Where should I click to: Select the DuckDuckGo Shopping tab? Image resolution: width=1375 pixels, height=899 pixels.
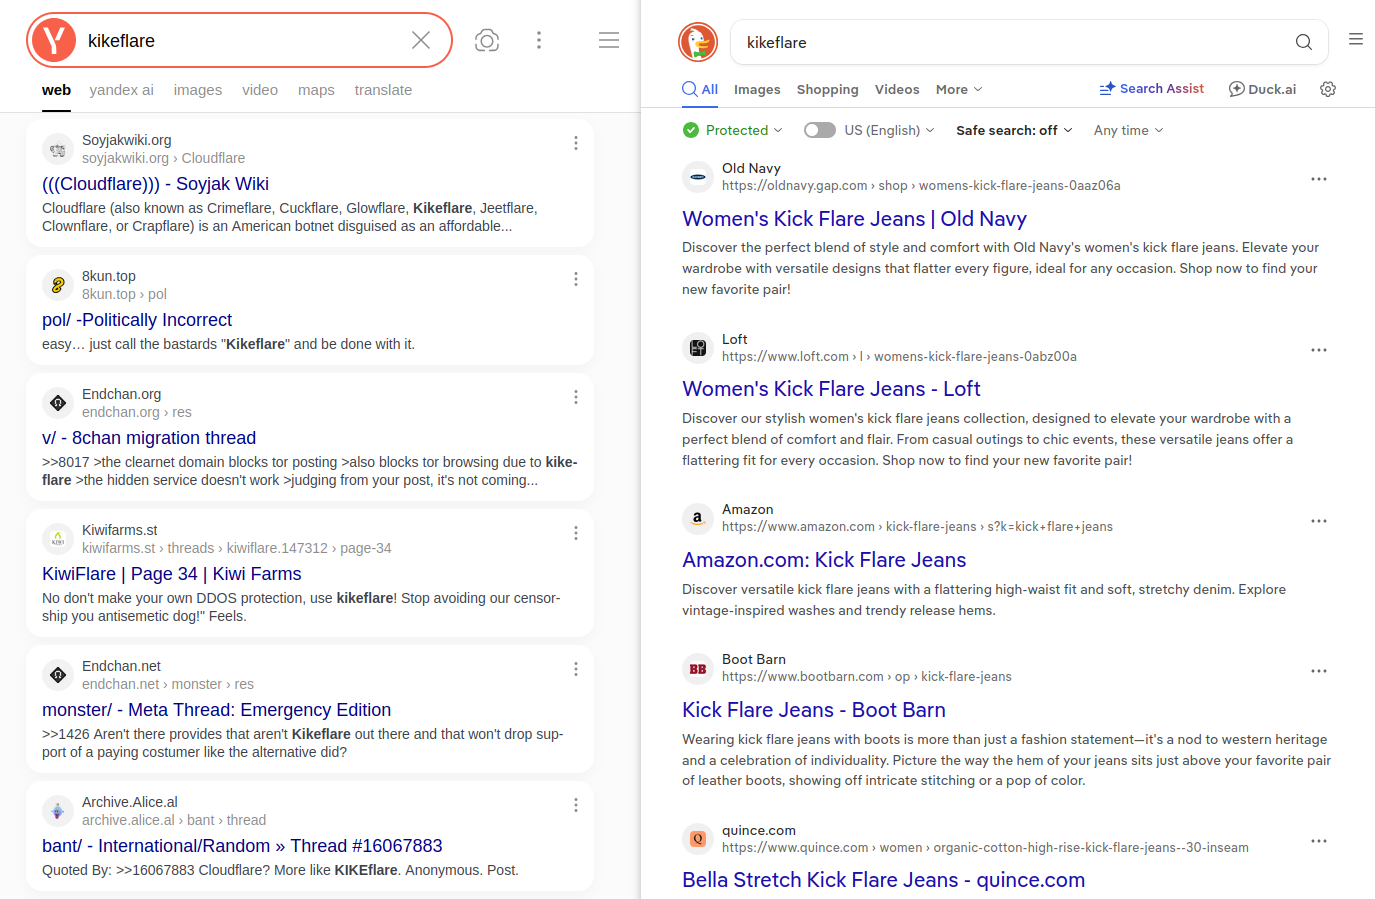828,89
